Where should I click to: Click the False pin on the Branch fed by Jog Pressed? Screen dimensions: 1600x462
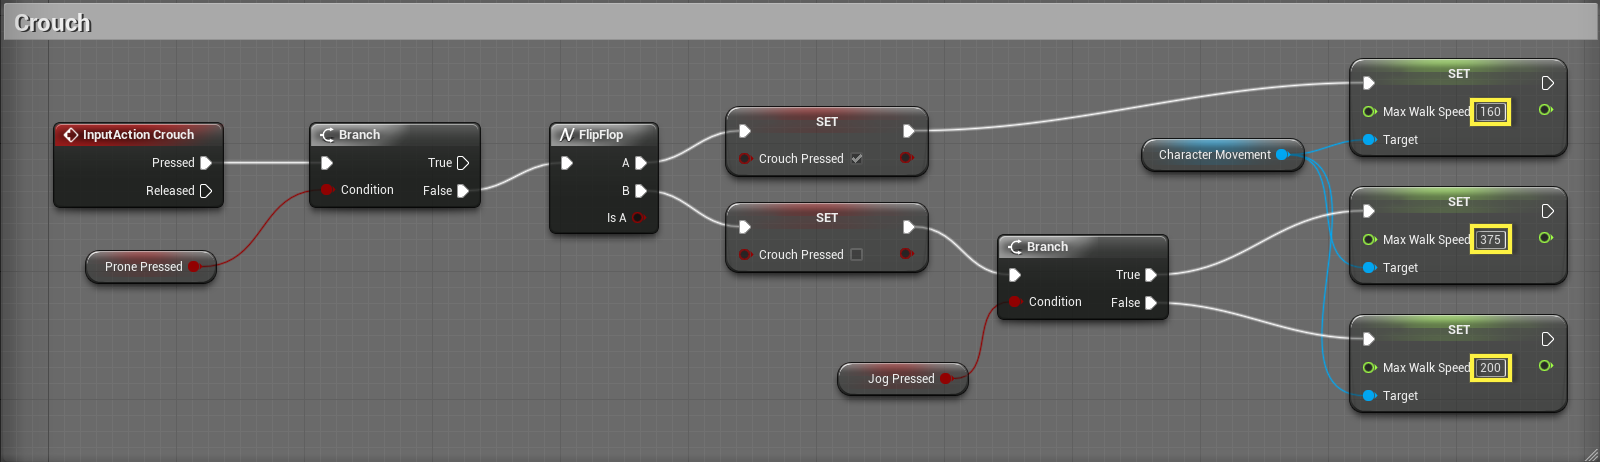click(1151, 303)
